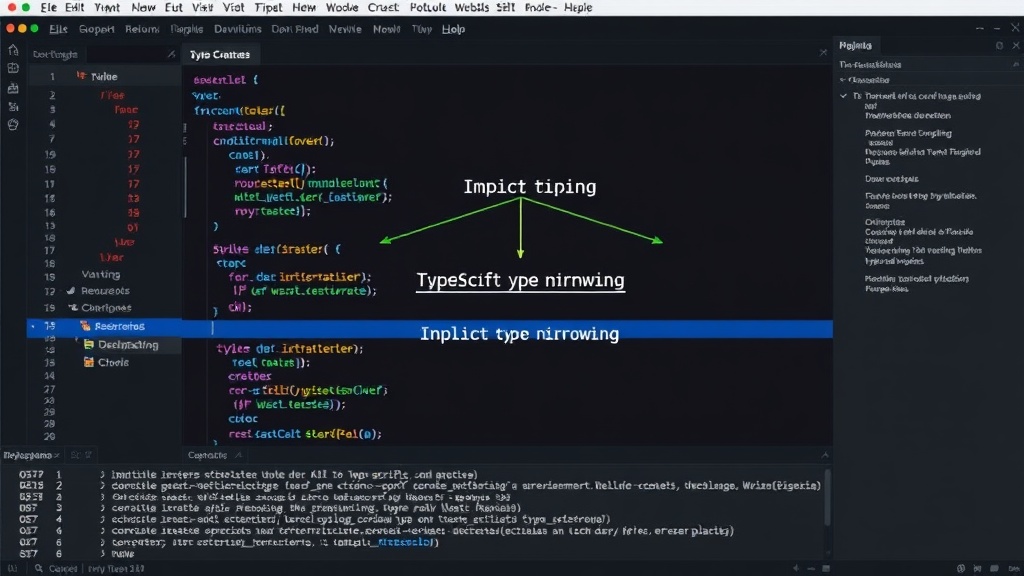Expand the first console output line

tap(103, 475)
